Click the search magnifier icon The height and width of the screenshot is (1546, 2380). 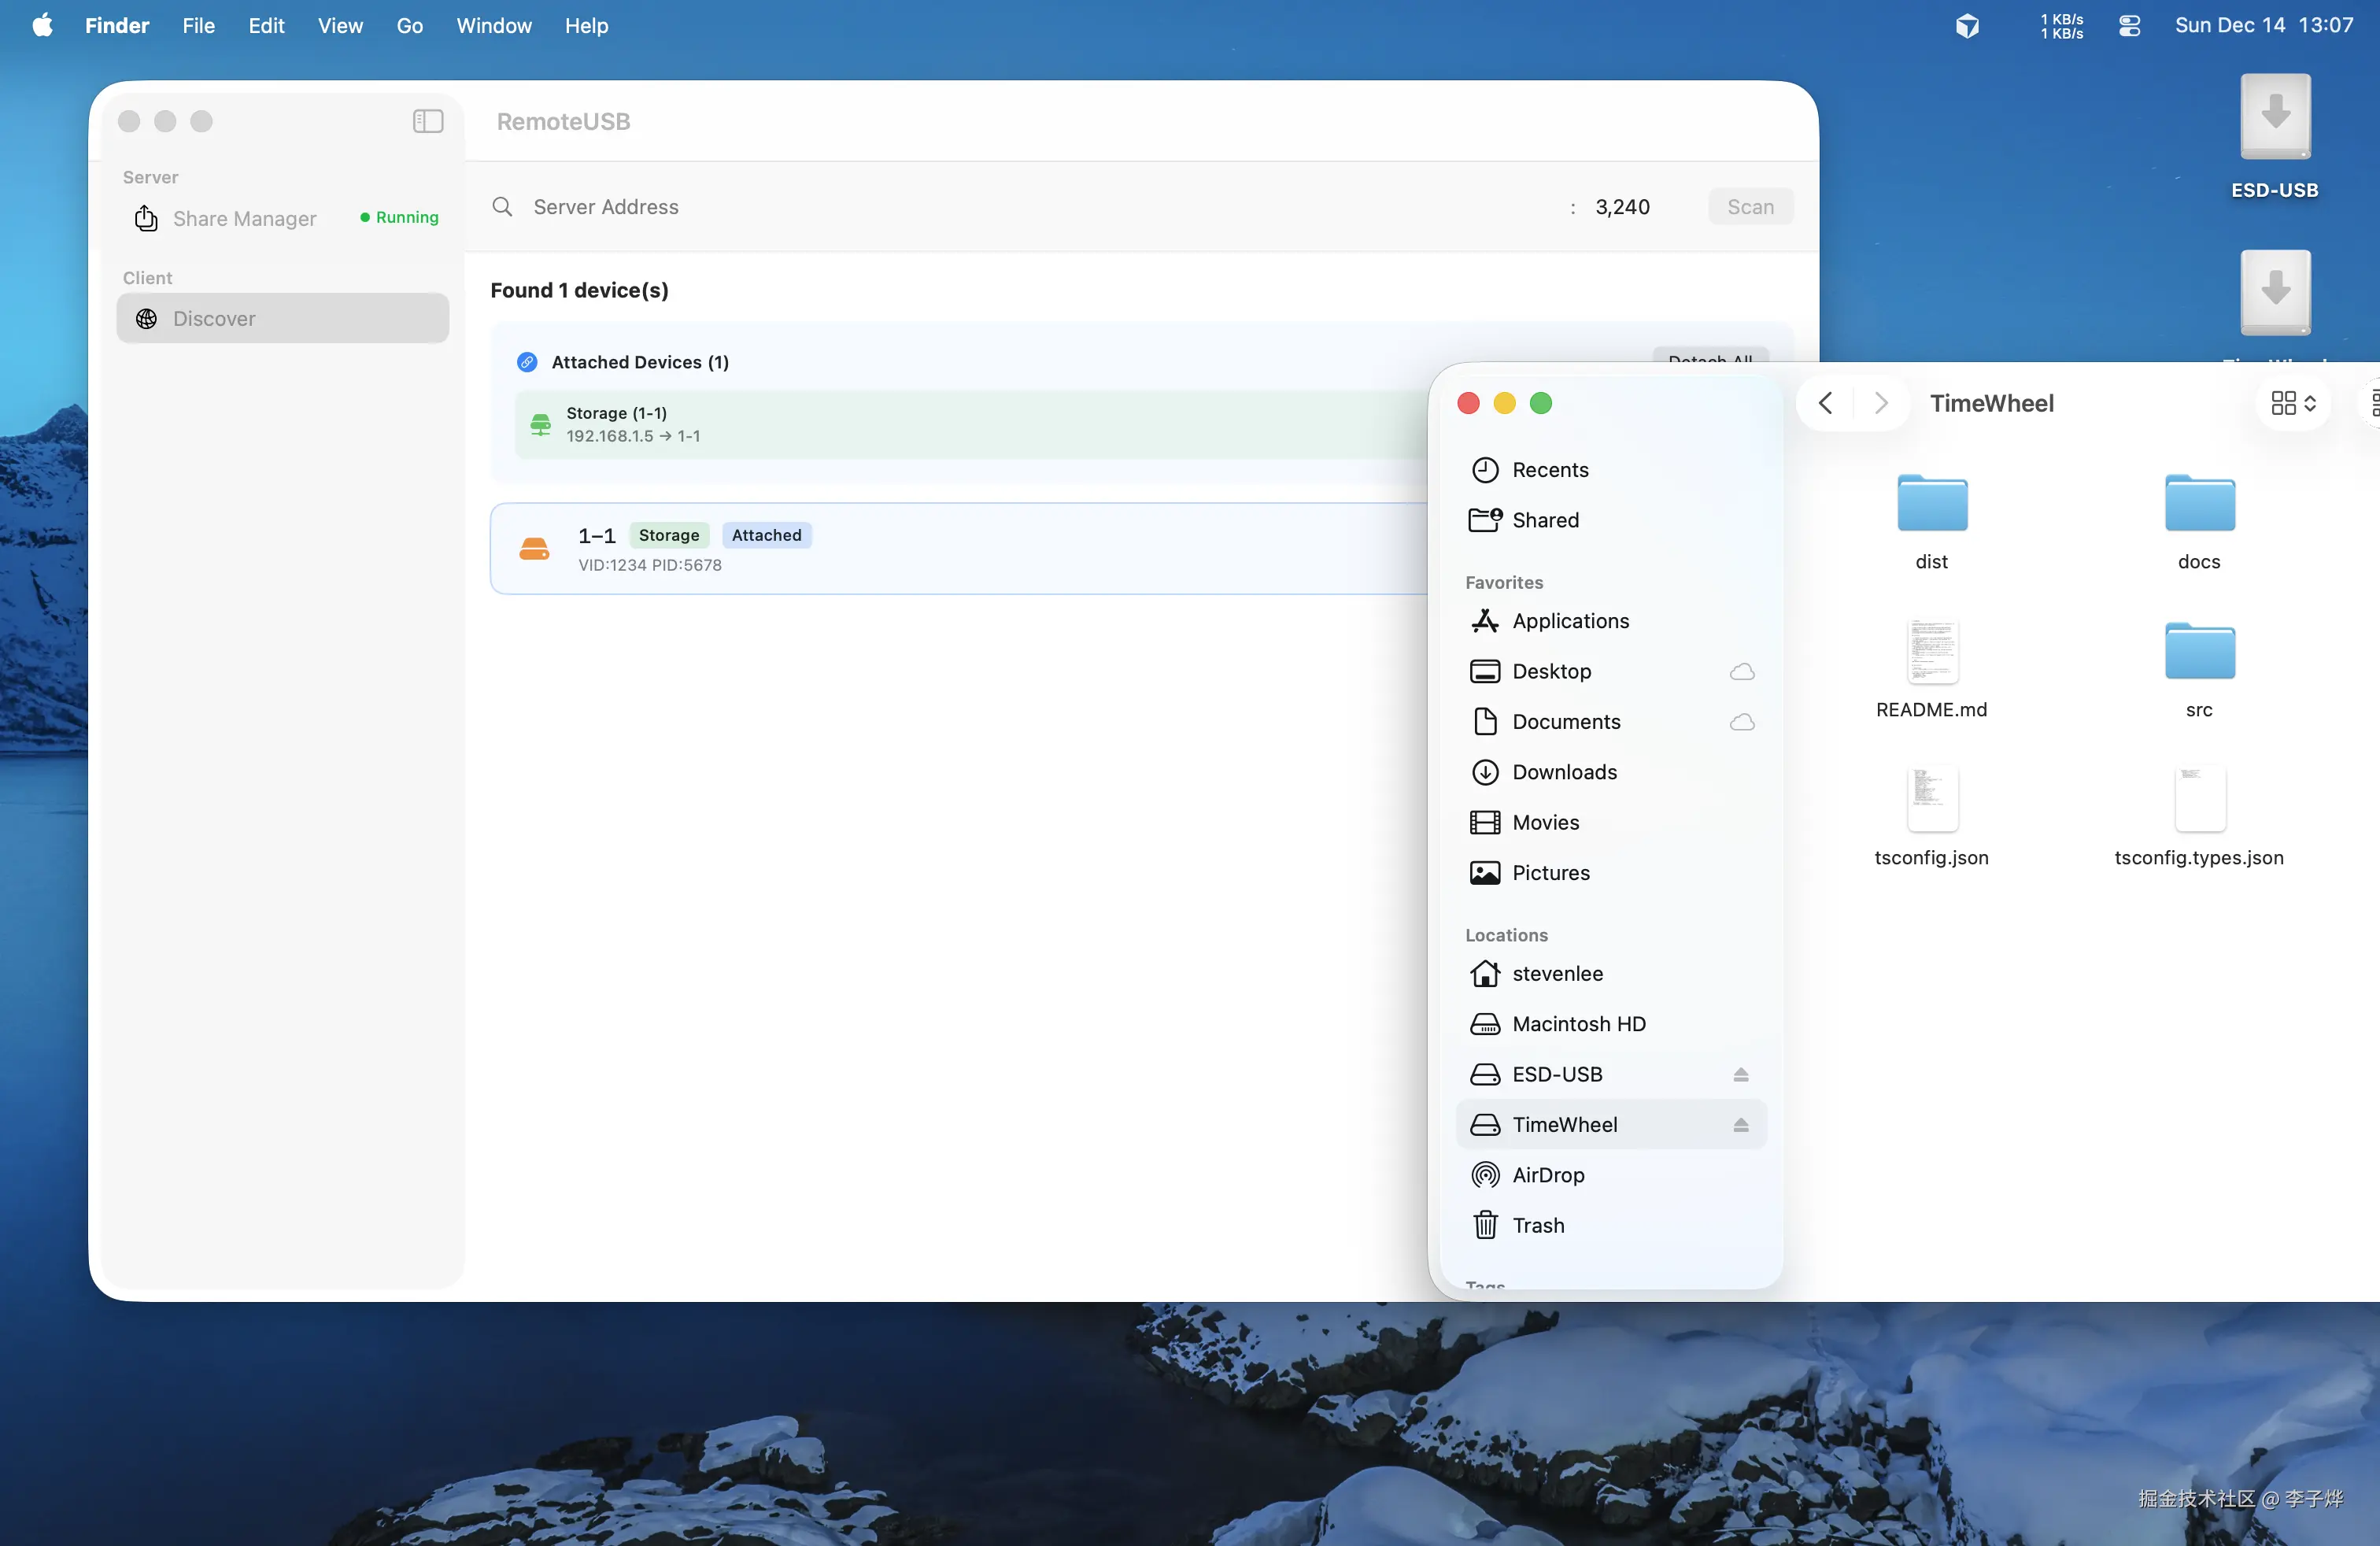502,206
